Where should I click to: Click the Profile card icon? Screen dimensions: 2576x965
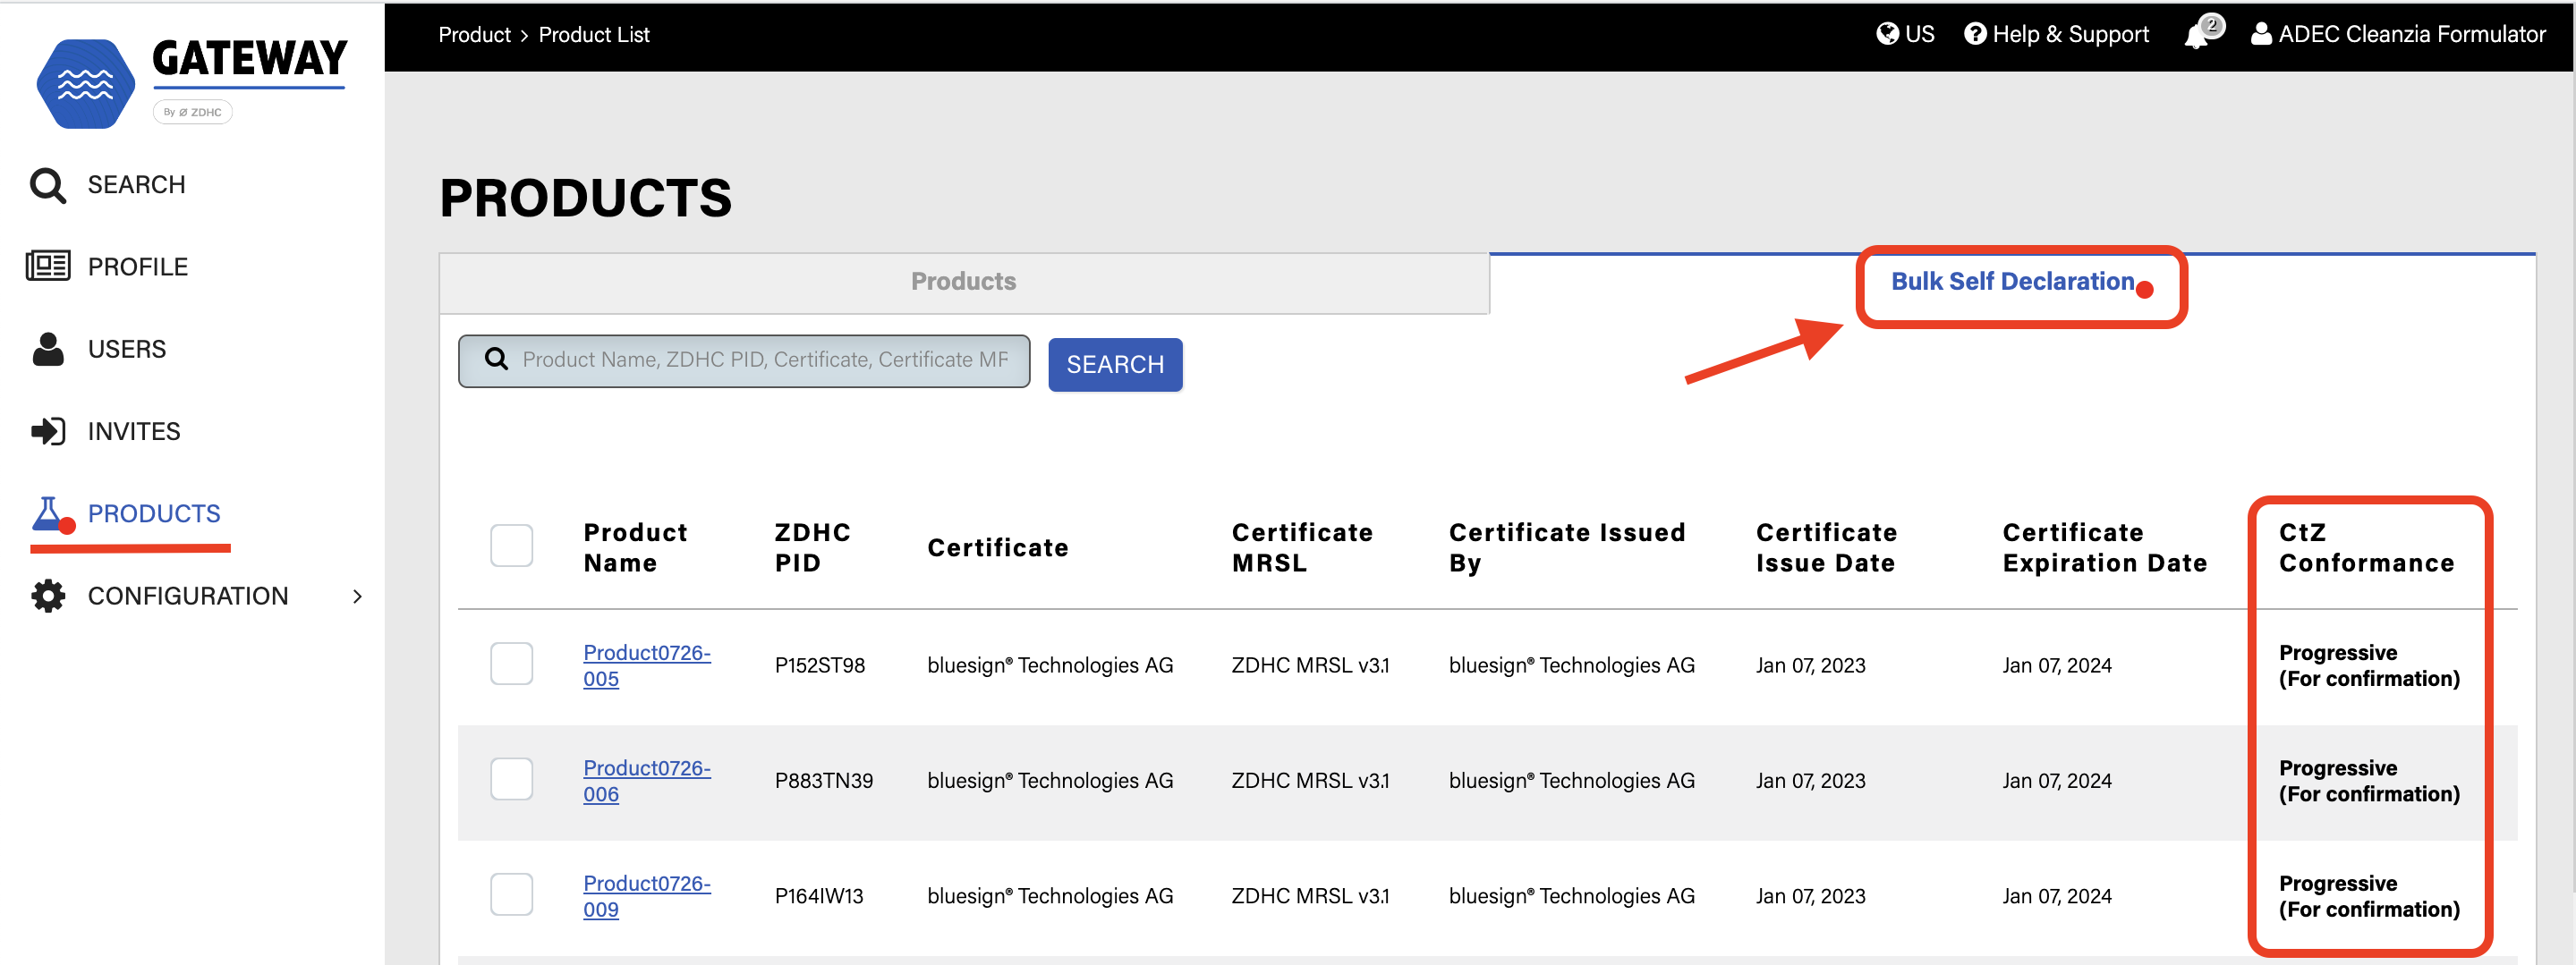click(48, 266)
